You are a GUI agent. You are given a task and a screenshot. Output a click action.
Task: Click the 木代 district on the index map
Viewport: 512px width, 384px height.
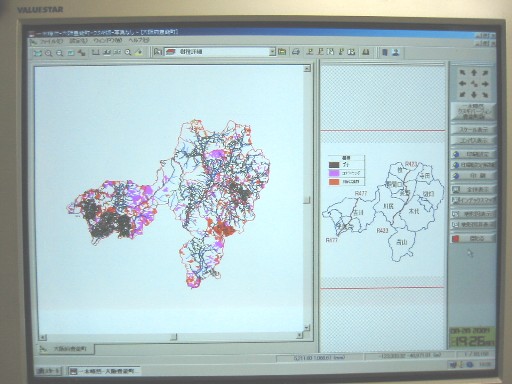[x=414, y=211]
